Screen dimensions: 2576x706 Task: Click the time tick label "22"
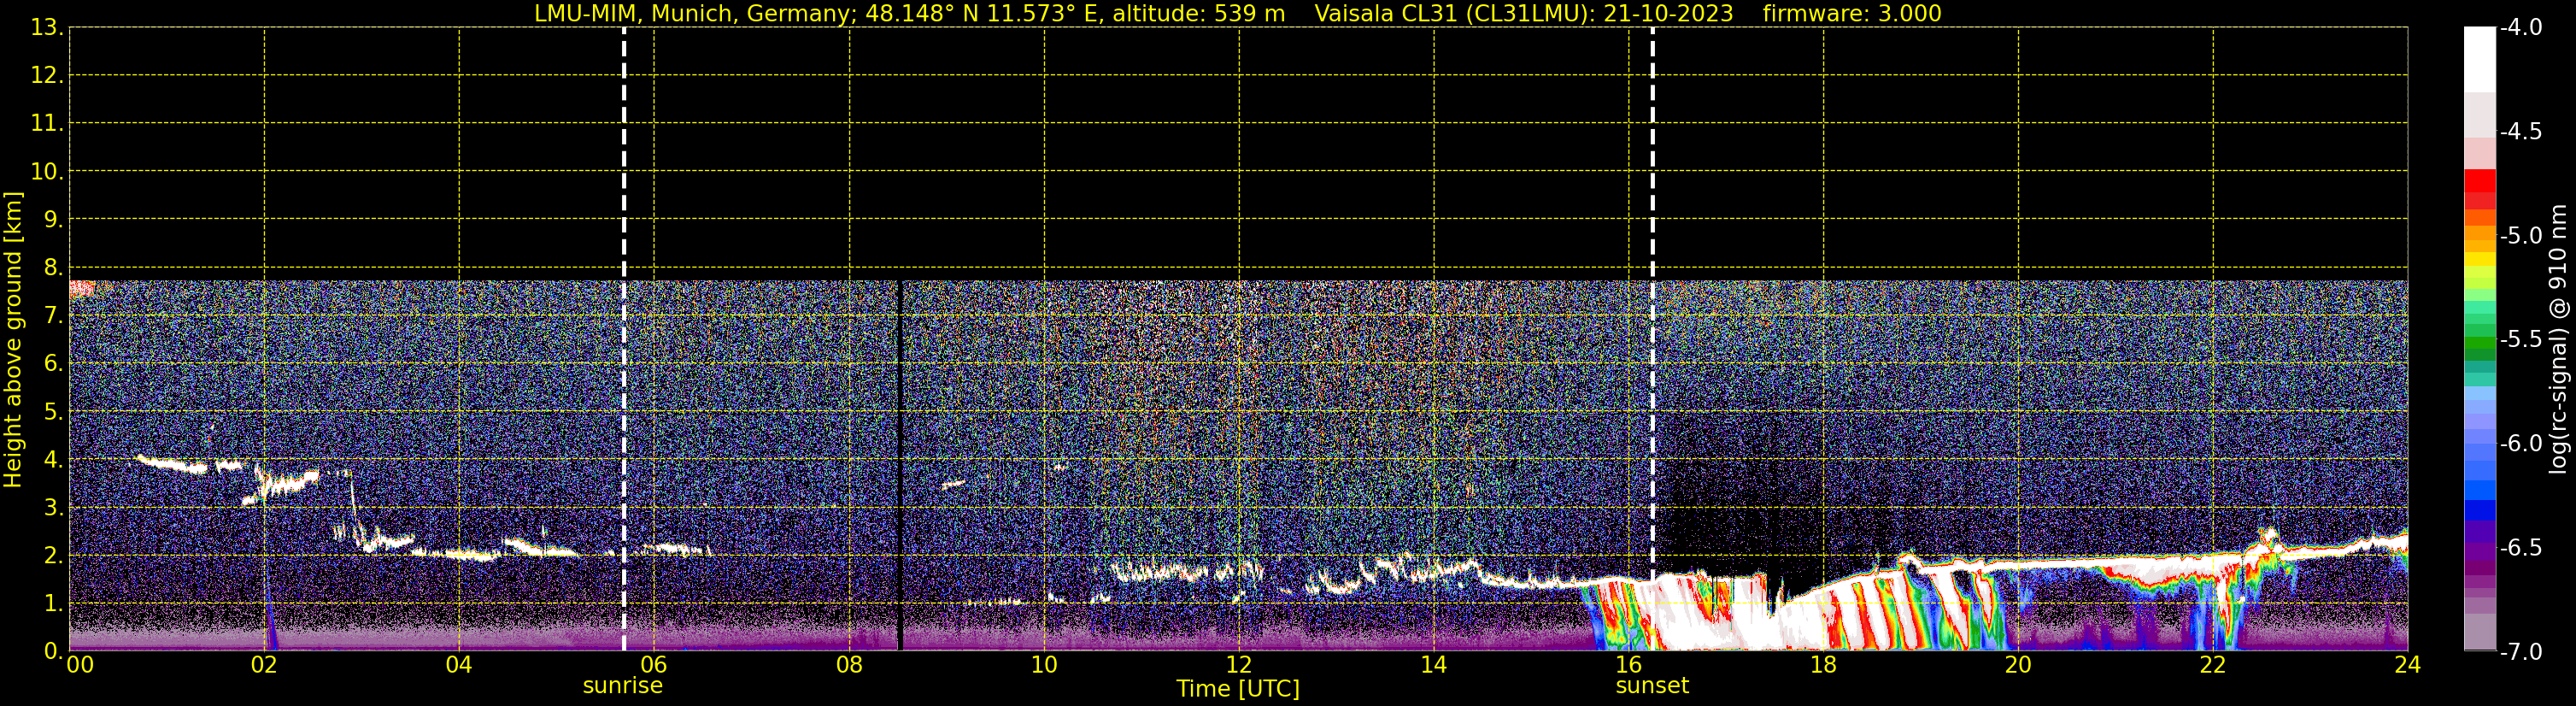click(x=2213, y=665)
